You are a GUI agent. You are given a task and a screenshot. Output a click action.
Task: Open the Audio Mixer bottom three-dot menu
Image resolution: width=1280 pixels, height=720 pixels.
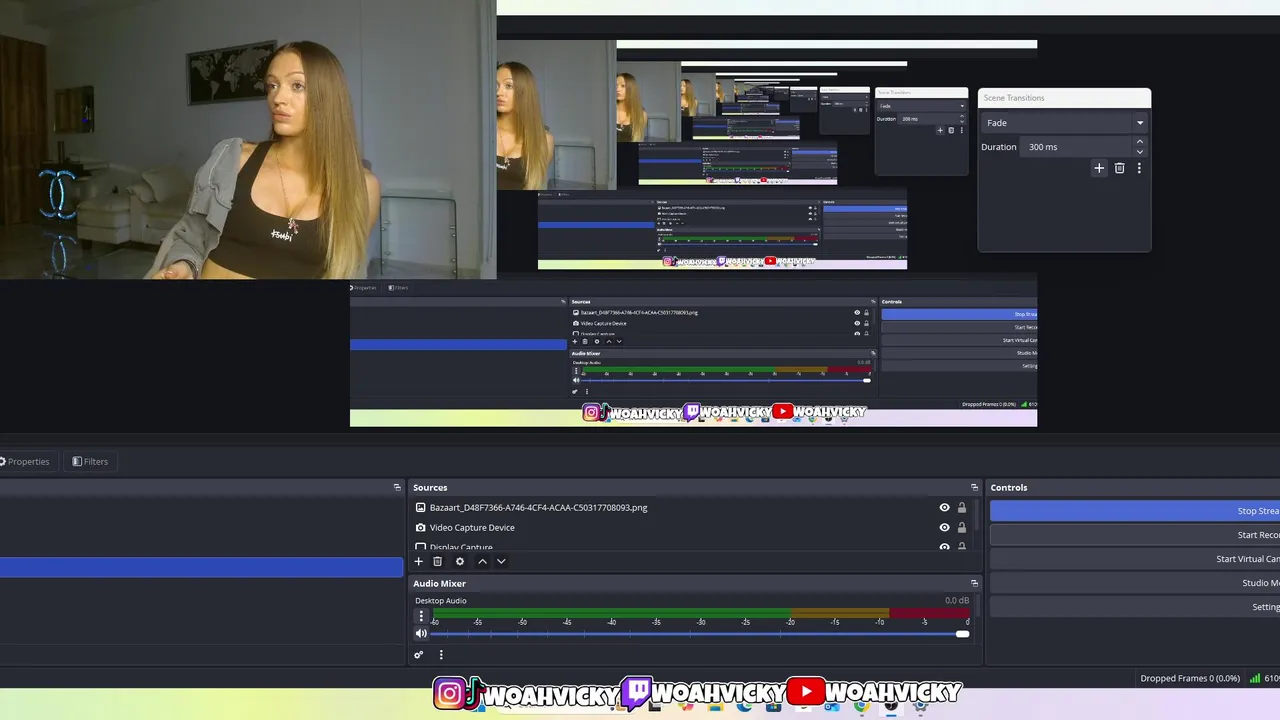click(441, 655)
